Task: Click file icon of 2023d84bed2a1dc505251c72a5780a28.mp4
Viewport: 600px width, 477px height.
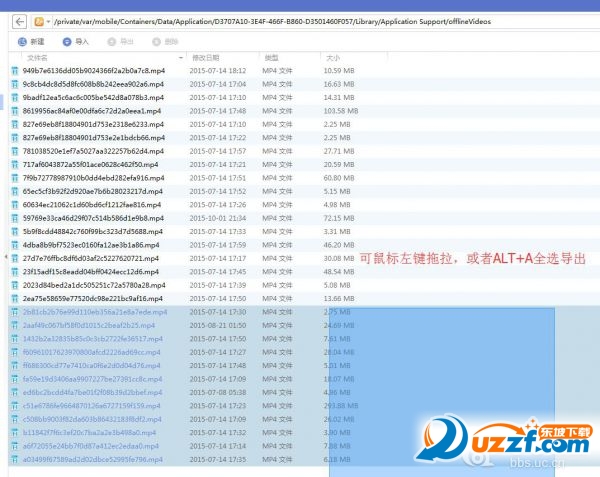Action: (x=15, y=285)
